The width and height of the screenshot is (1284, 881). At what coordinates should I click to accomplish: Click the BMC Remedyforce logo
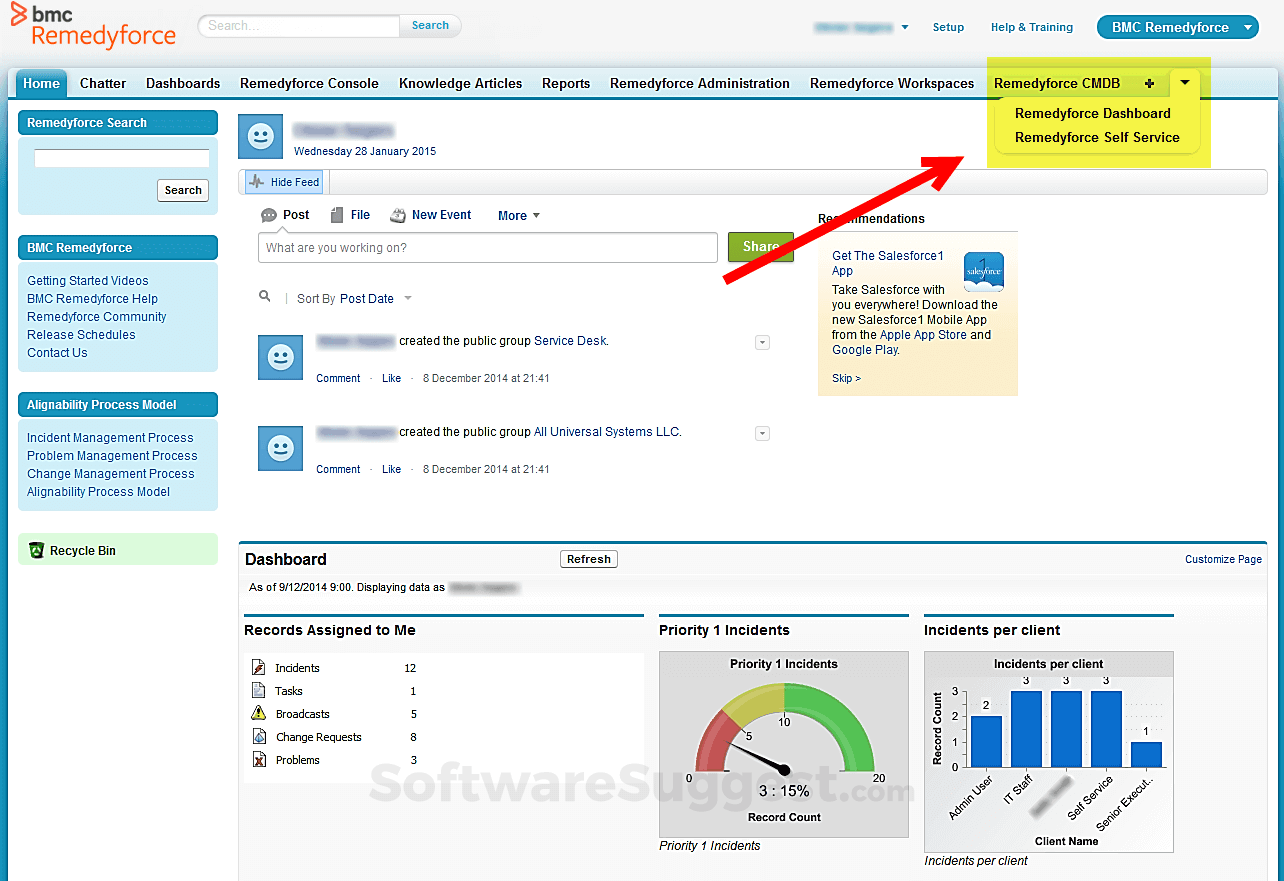(x=93, y=26)
